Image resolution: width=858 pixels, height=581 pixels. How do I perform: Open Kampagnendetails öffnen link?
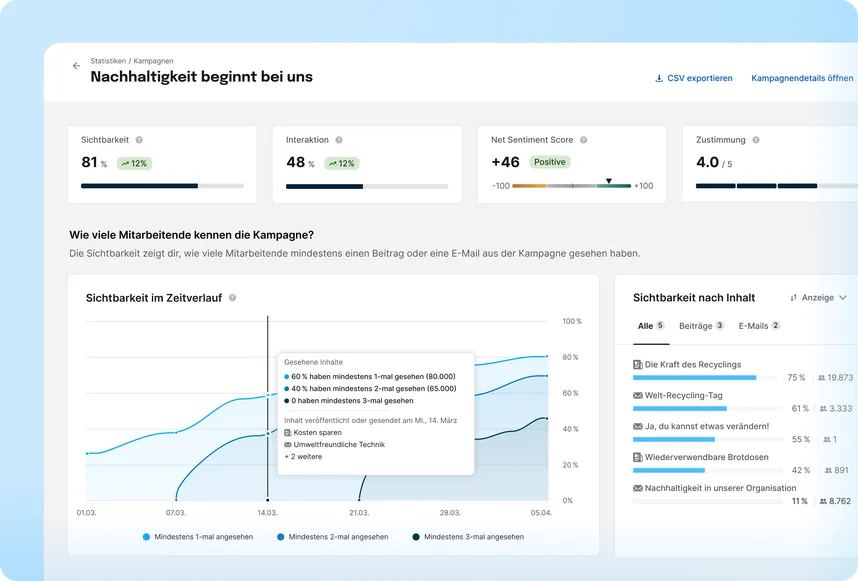[x=802, y=78]
